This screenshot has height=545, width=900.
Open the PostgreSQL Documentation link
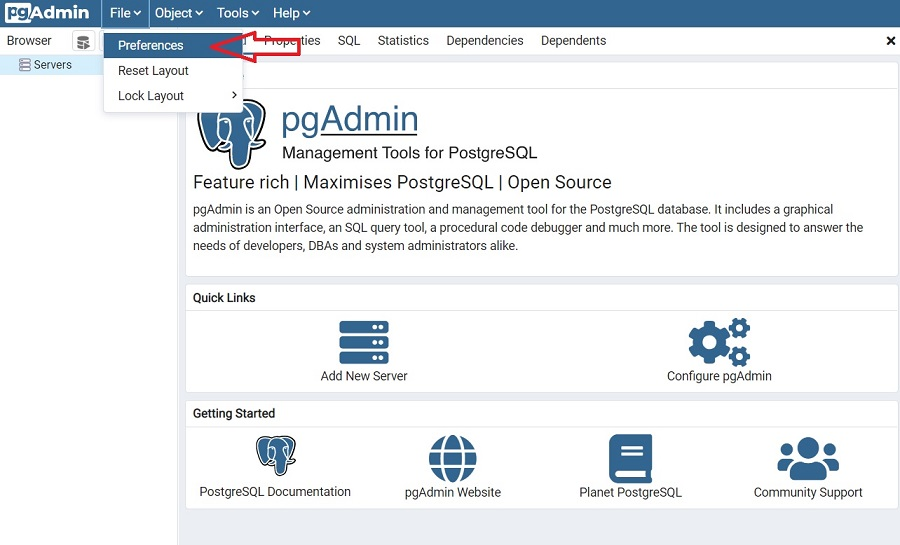click(x=275, y=492)
